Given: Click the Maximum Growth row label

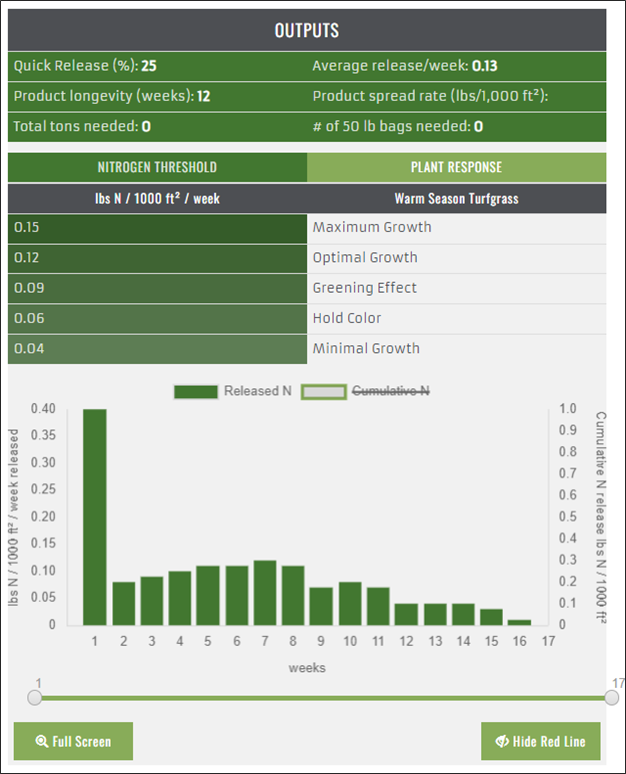Looking at the screenshot, I should coord(372,227).
